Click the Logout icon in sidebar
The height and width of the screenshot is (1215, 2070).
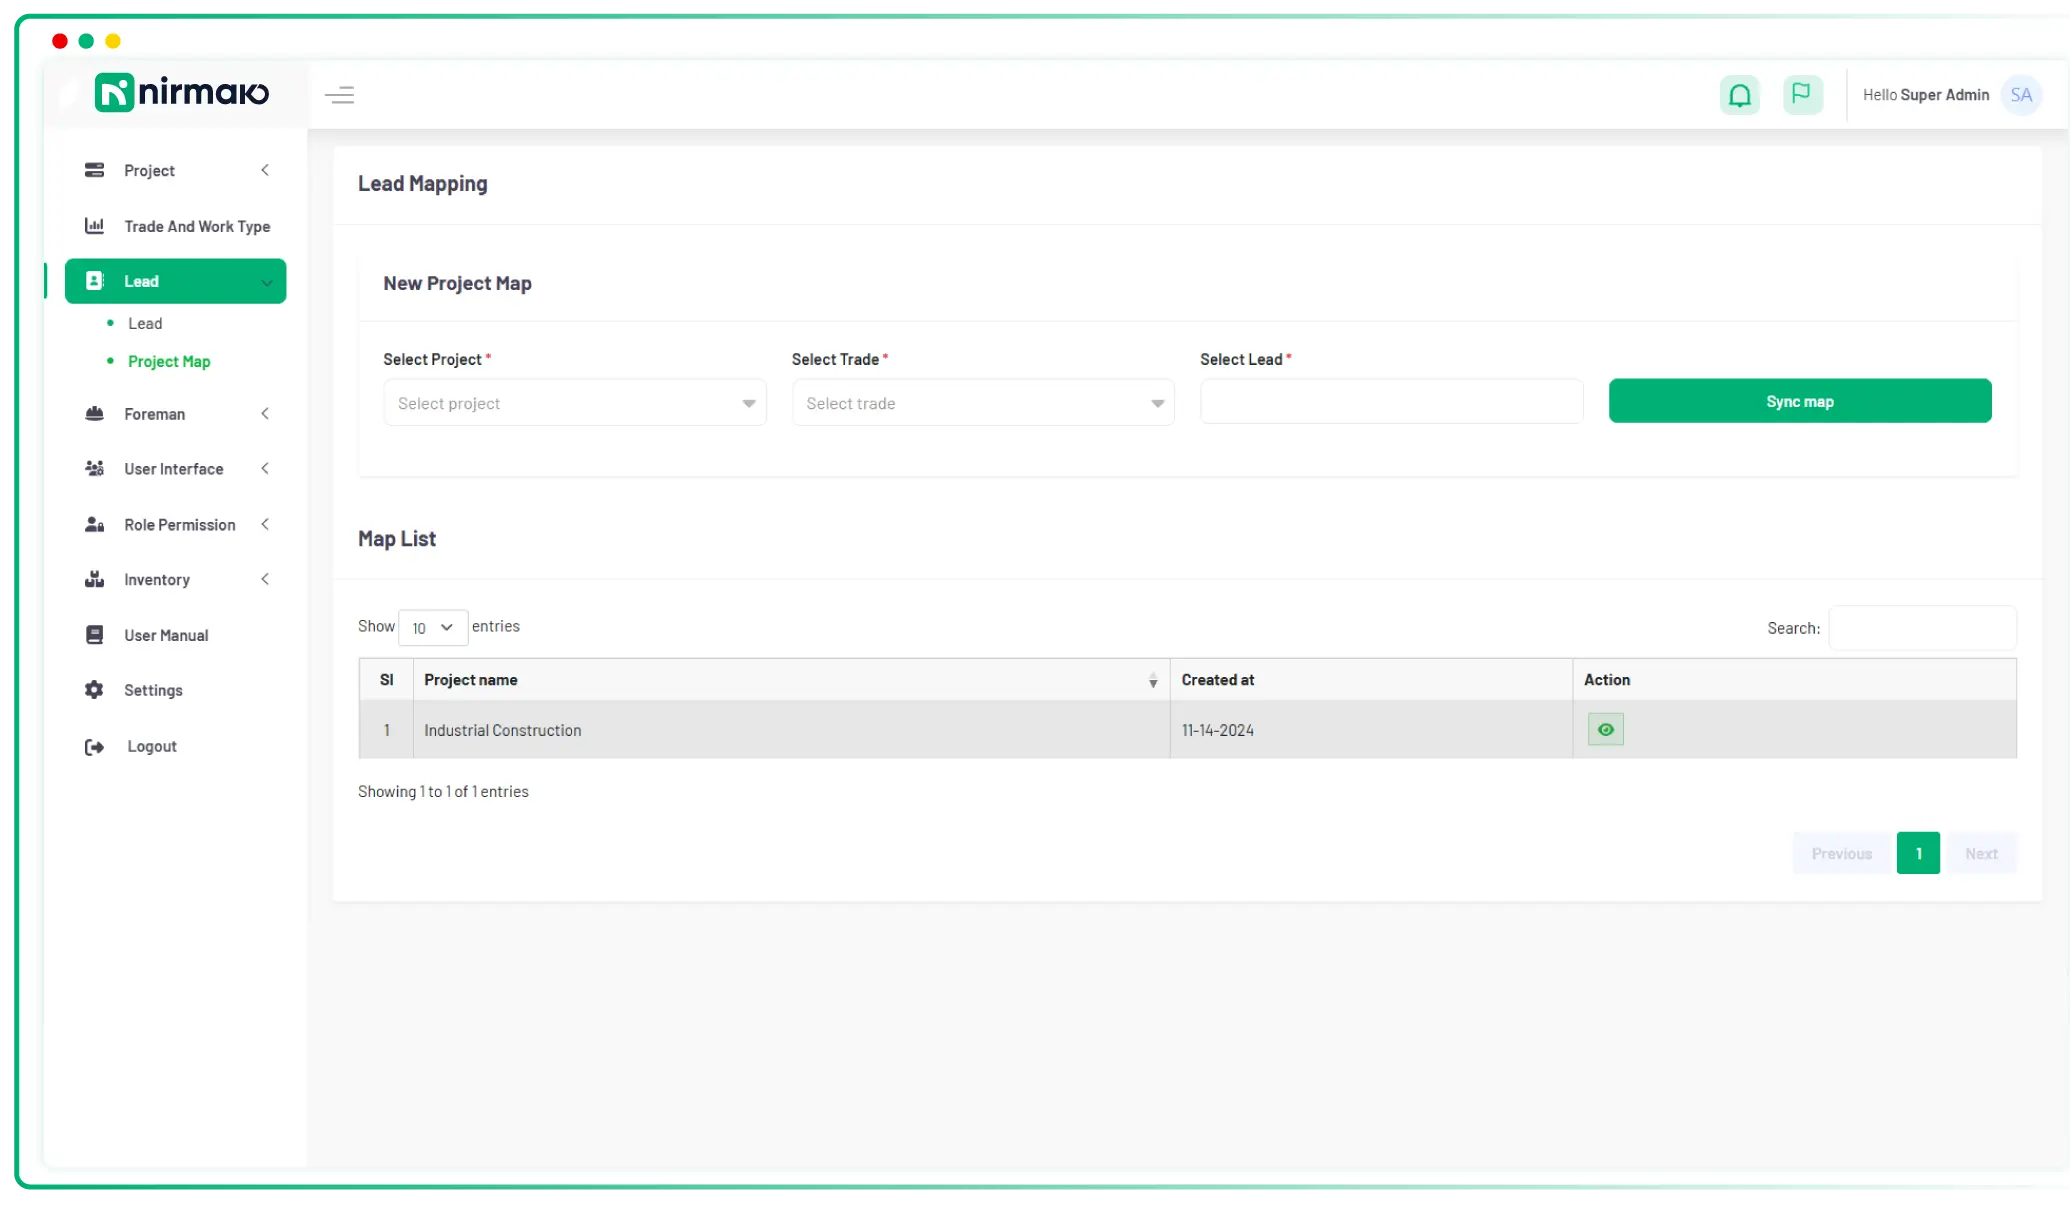tap(94, 747)
